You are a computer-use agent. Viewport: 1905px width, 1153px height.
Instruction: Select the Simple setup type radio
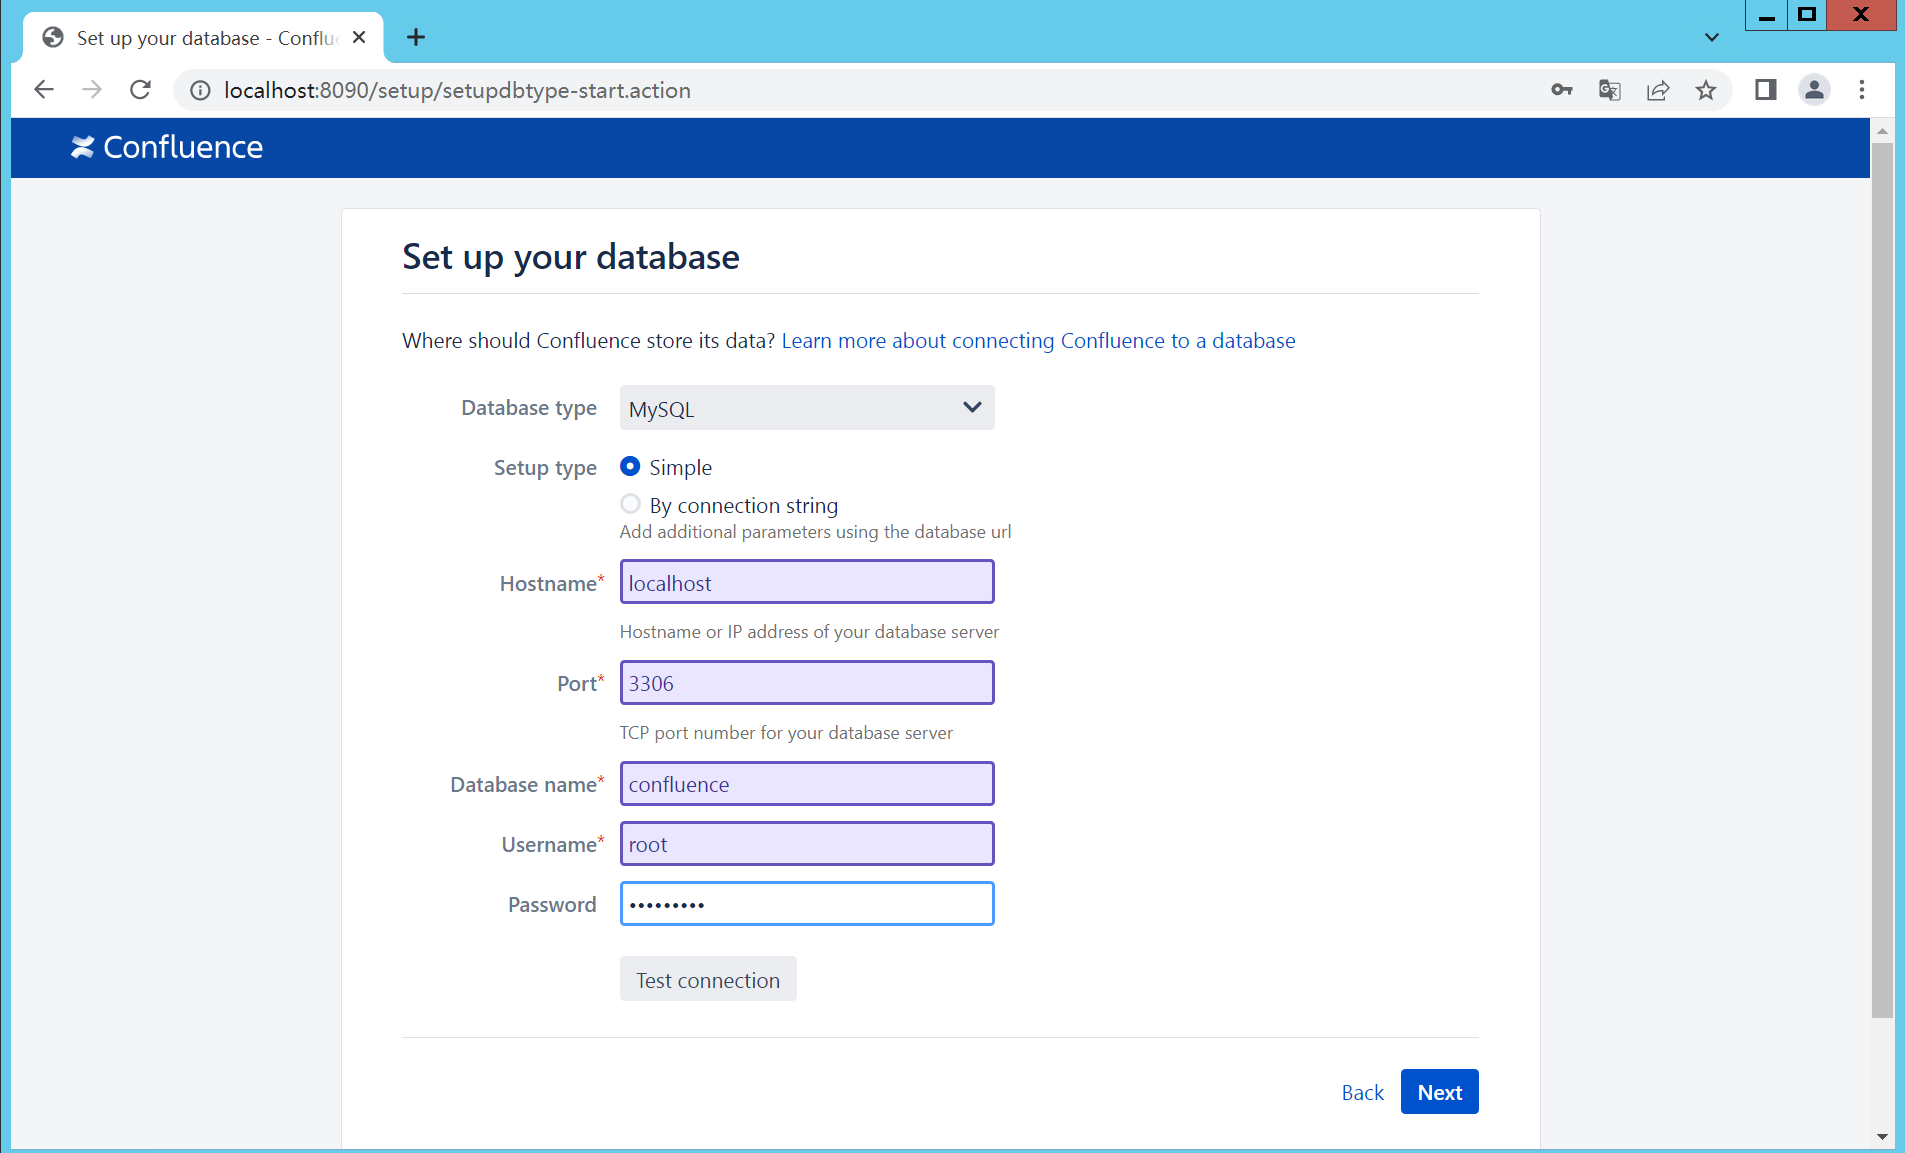tap(630, 466)
